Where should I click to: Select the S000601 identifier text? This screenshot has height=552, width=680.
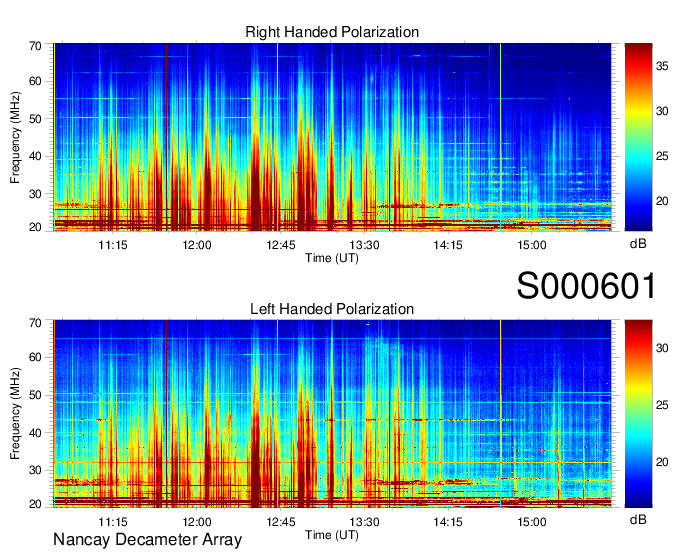pos(586,285)
